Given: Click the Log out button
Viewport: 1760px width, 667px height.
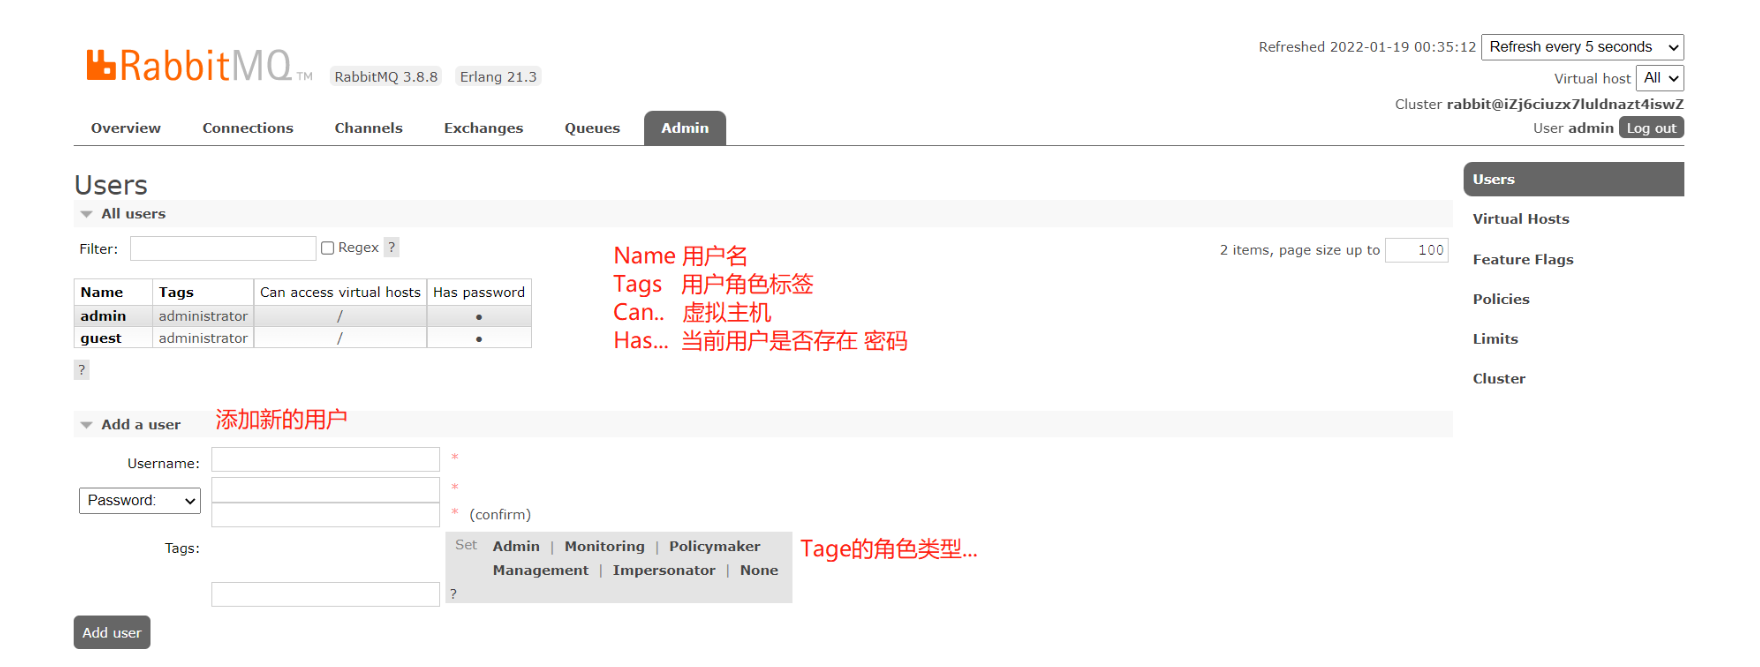Looking at the screenshot, I should 1651,128.
